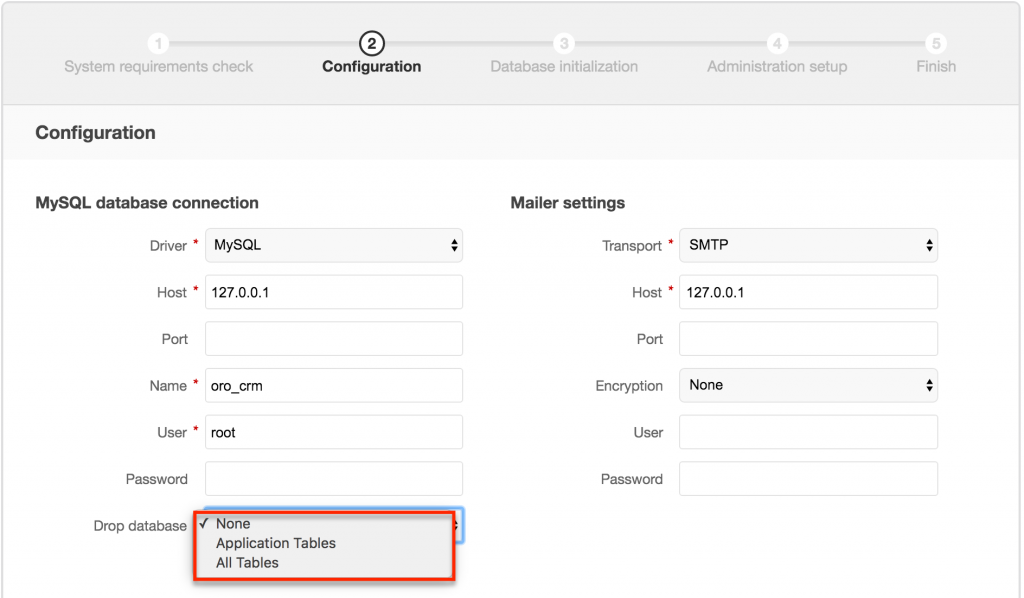The height and width of the screenshot is (598, 1024).
Task: Click the database User field root
Action: 334,432
